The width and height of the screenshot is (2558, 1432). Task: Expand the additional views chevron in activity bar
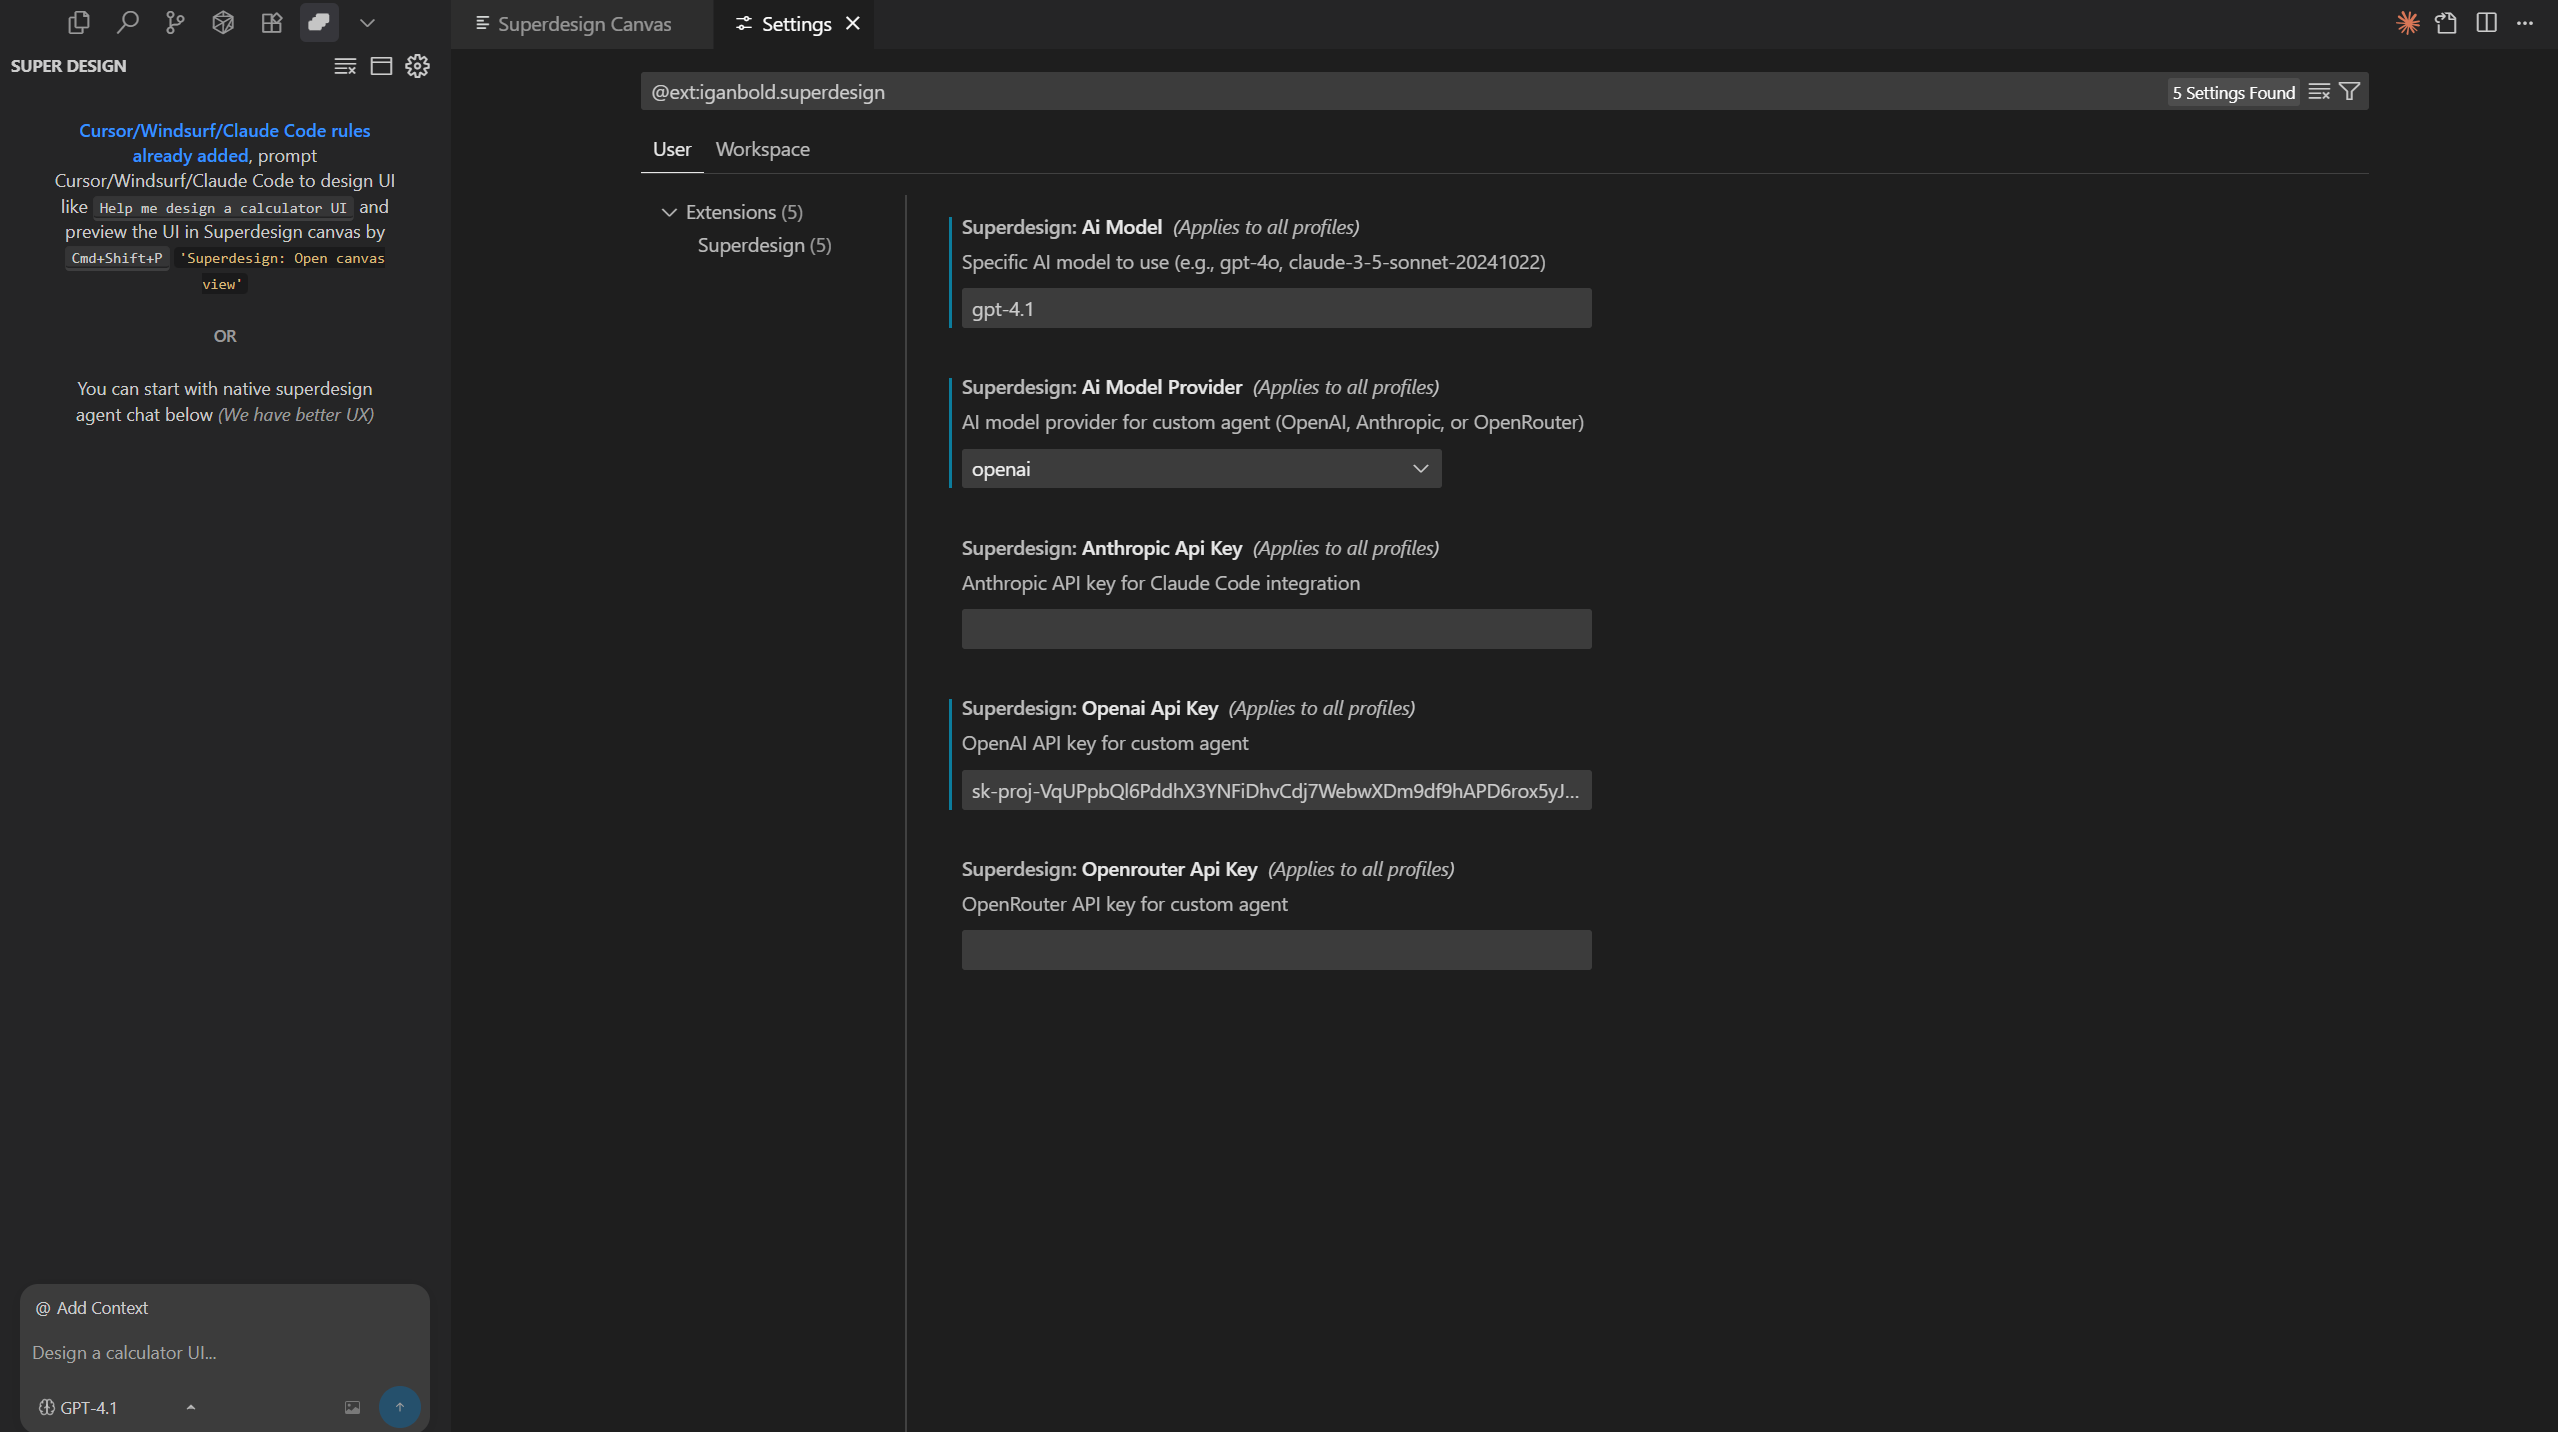(x=367, y=23)
